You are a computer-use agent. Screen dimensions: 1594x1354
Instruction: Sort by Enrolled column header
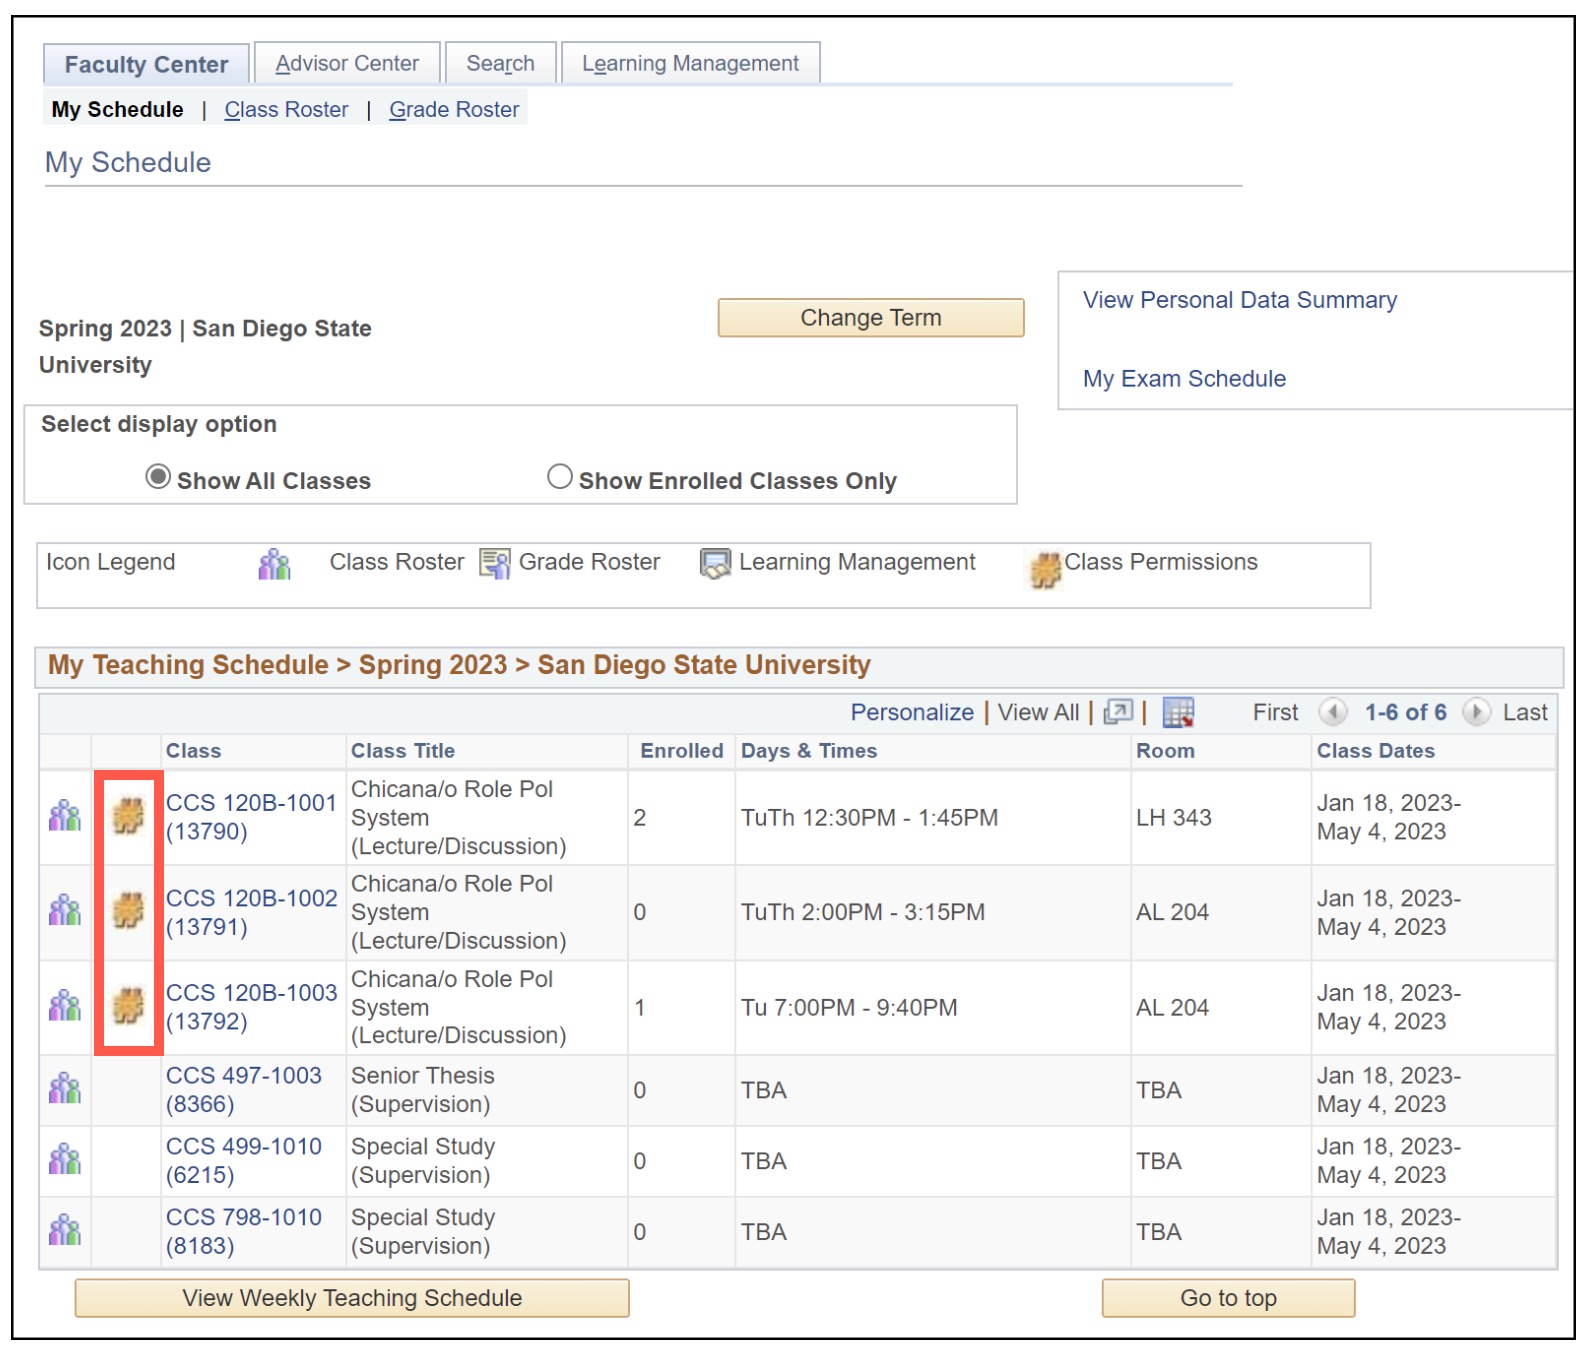(682, 751)
